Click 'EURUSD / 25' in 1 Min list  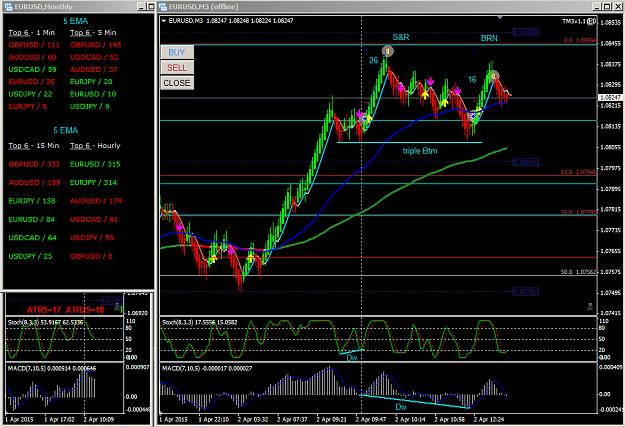tap(32, 82)
